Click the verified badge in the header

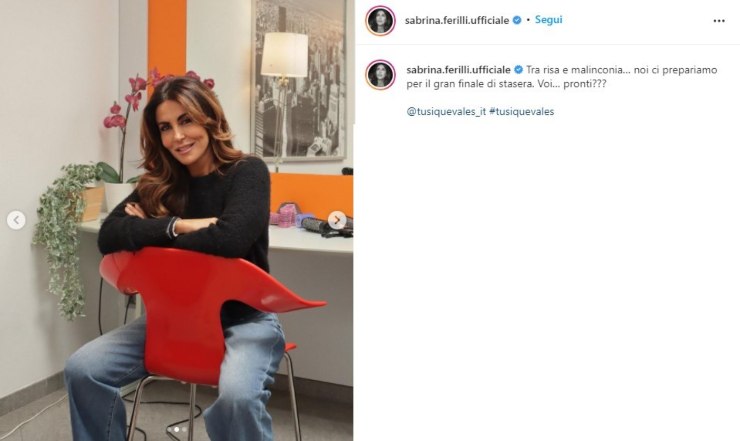pos(517,20)
